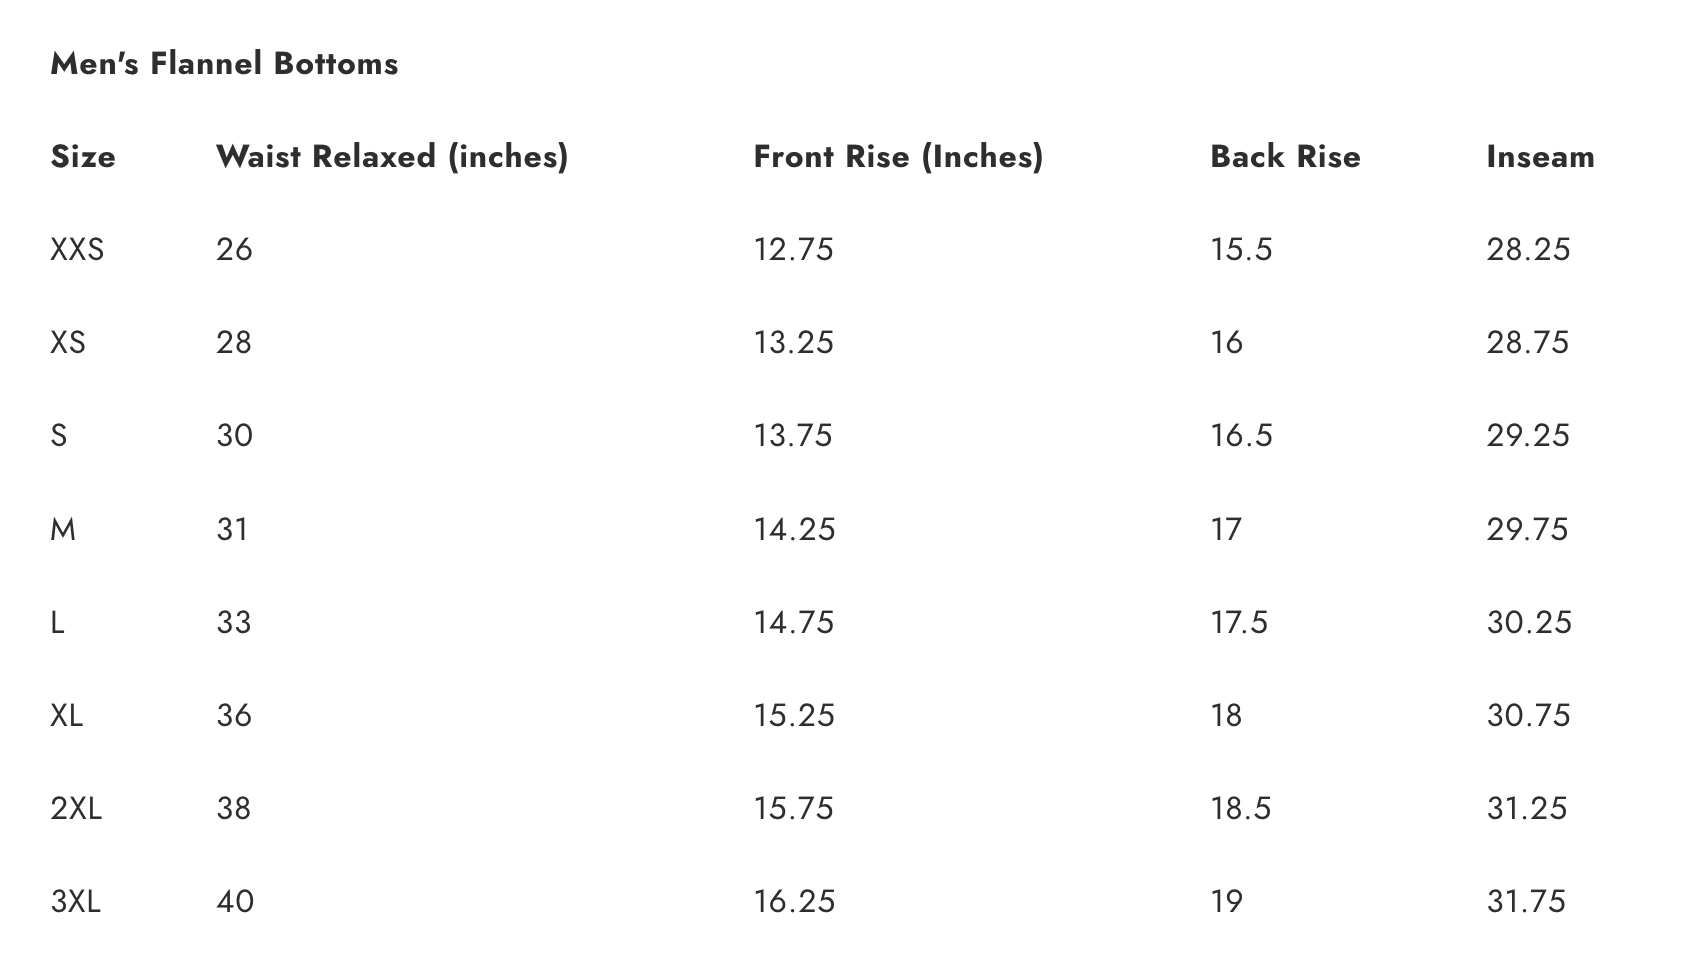The width and height of the screenshot is (1694, 958).
Task: Click the Size column header
Action: tap(83, 157)
